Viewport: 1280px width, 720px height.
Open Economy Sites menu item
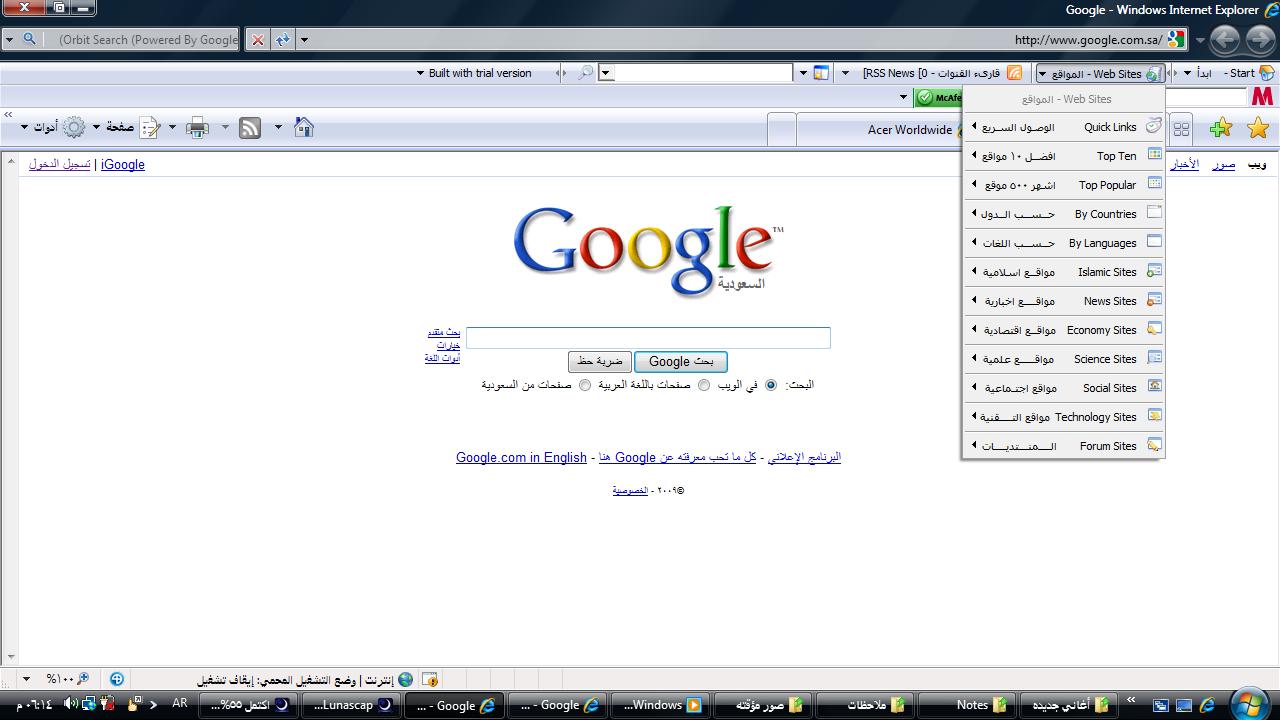point(1064,330)
